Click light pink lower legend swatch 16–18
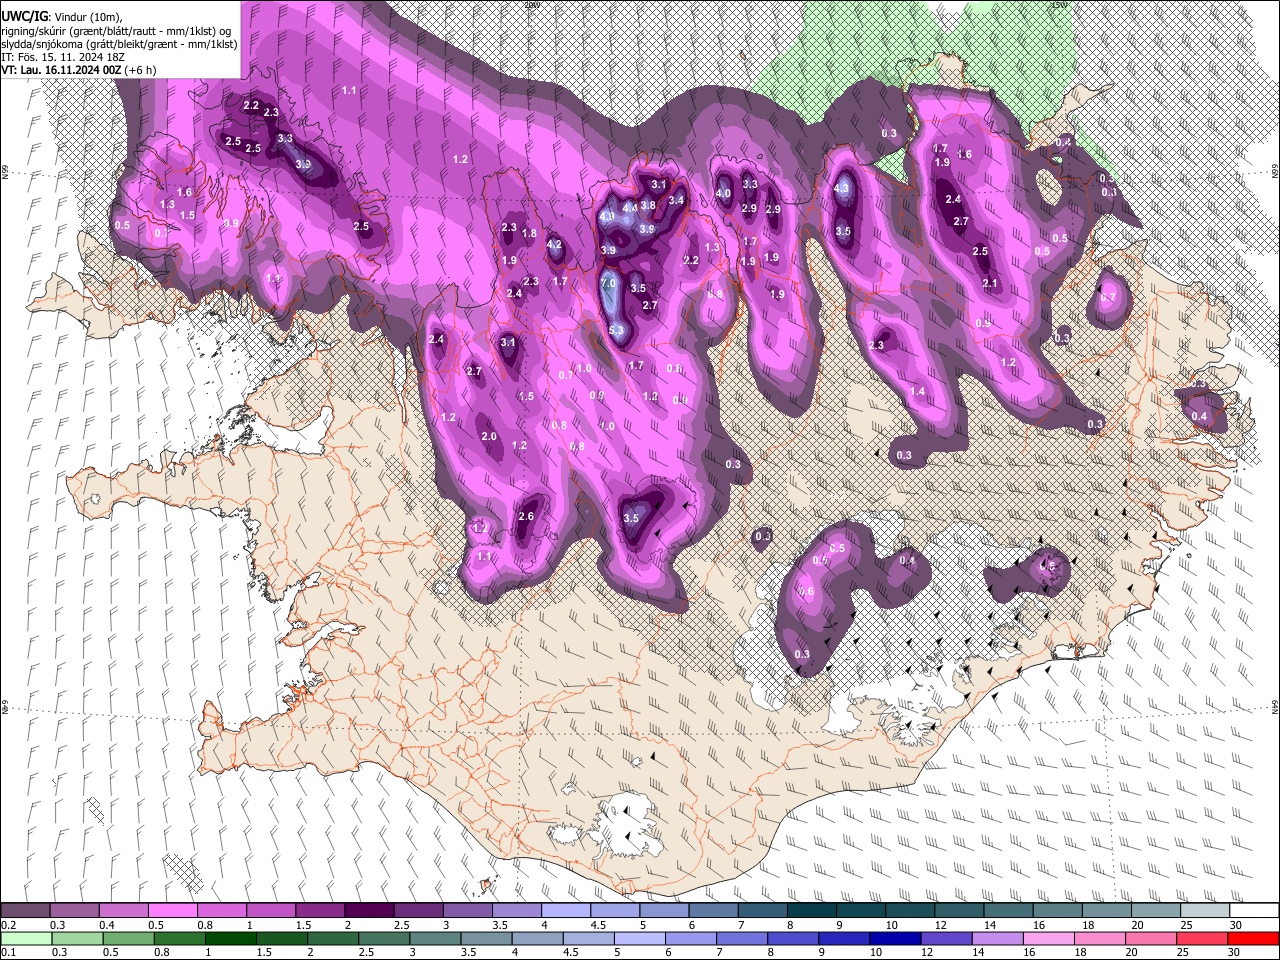 tap(1047, 939)
